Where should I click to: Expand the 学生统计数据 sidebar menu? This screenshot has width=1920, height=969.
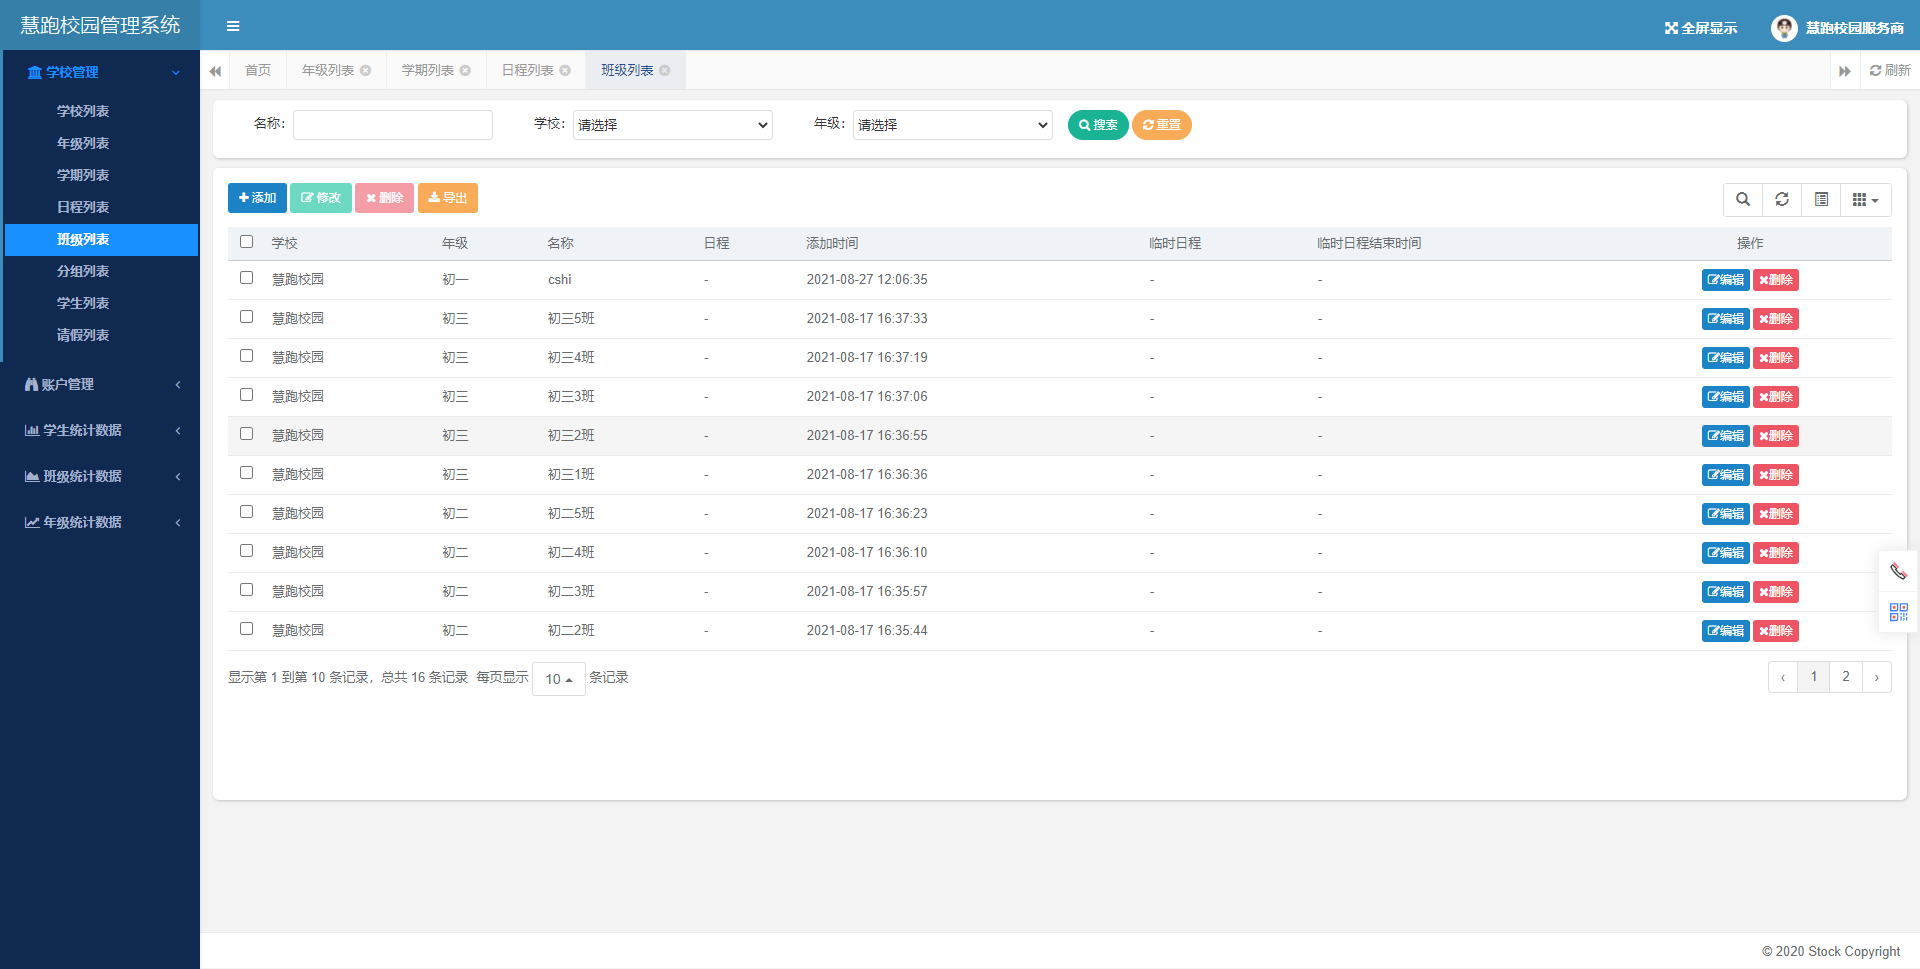[x=100, y=430]
